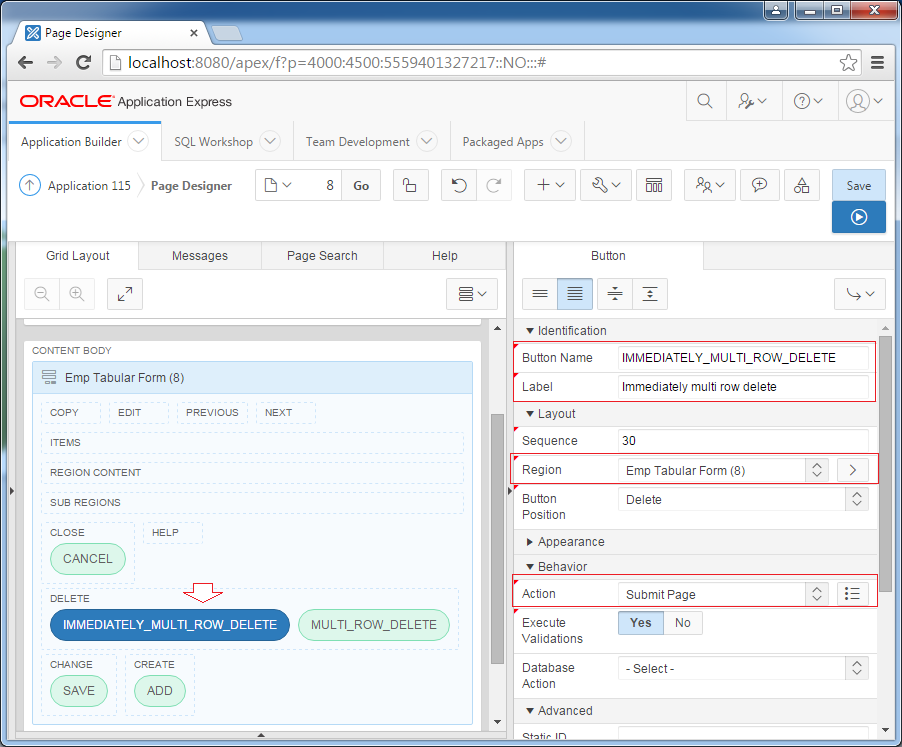
Task: Set Execute Validations to No
Action: tap(683, 623)
